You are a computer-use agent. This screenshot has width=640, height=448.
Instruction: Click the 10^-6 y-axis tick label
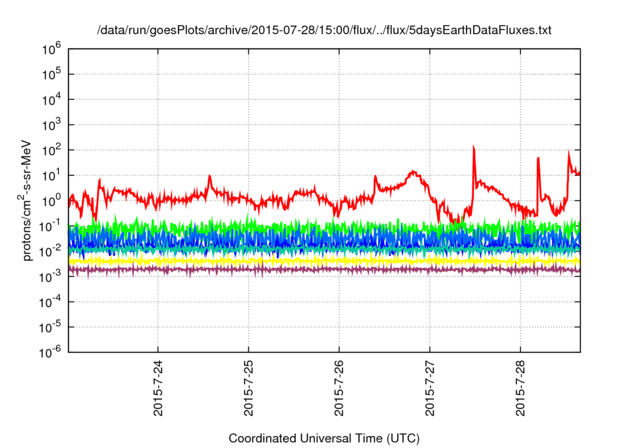click(51, 353)
